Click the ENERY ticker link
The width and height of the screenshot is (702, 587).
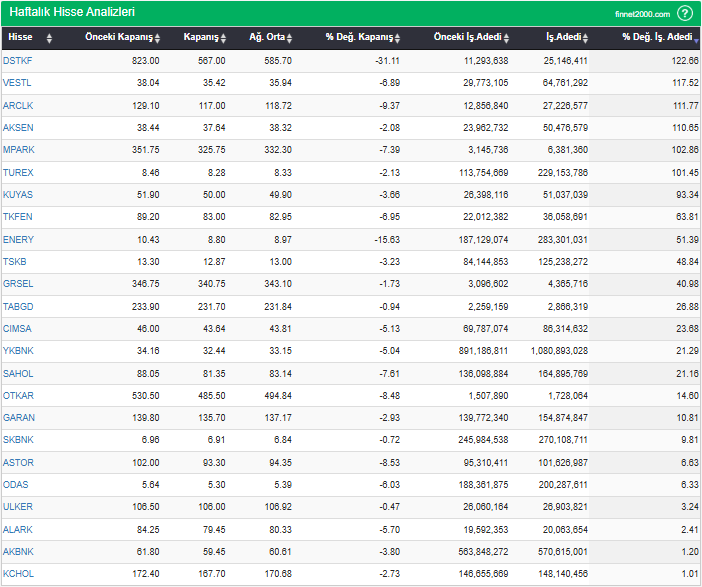click(x=18, y=240)
